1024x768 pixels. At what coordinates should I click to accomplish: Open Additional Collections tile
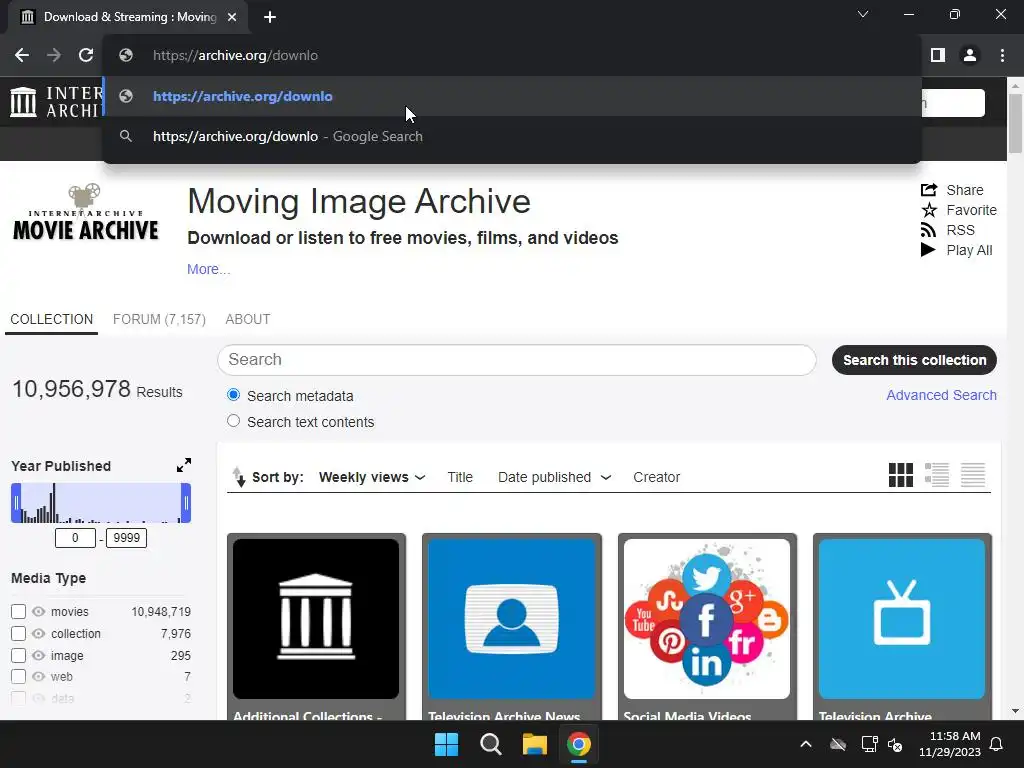point(316,627)
